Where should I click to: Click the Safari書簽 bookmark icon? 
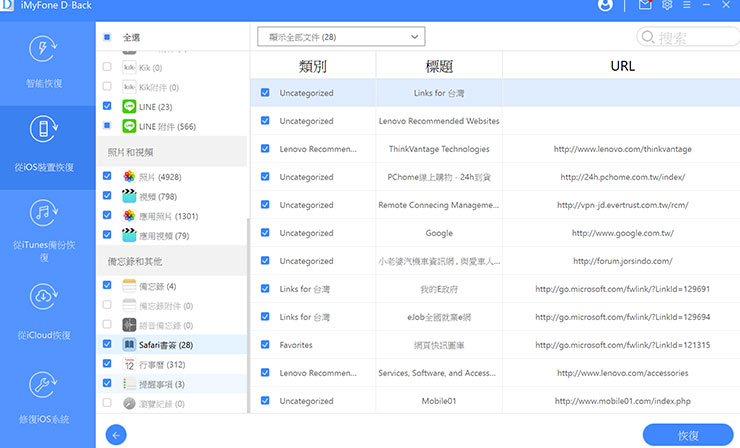[x=129, y=345]
